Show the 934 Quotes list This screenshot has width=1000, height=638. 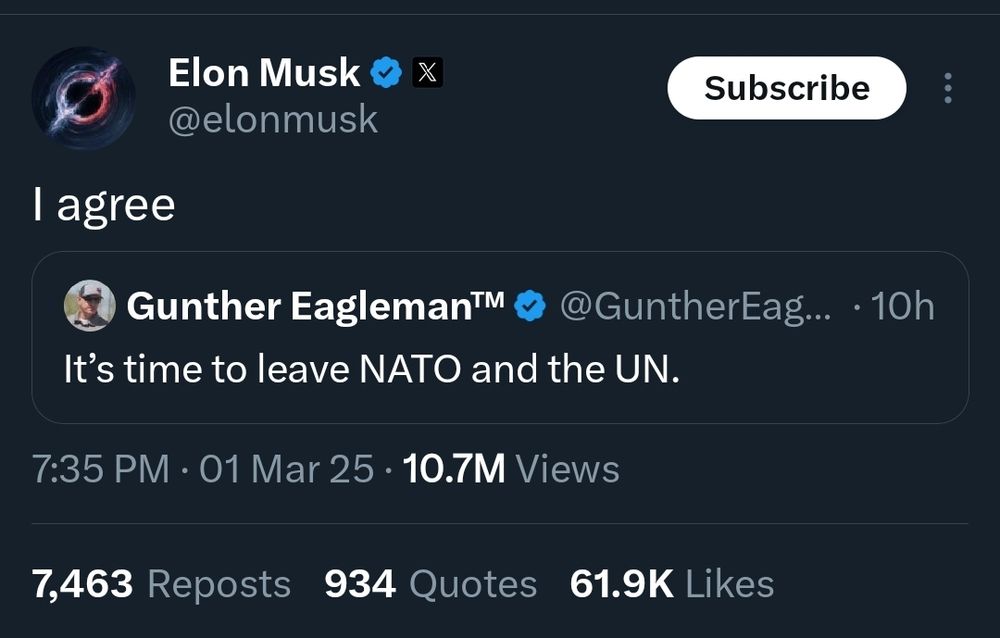coord(430,584)
